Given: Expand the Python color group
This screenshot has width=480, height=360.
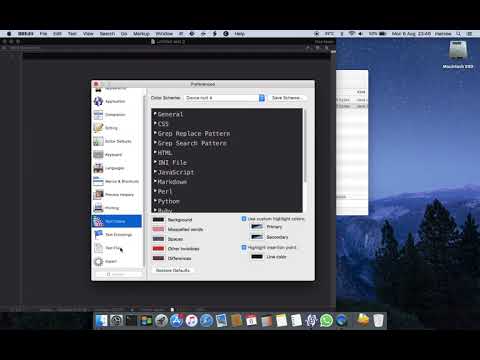Looking at the screenshot, I should [155, 201].
